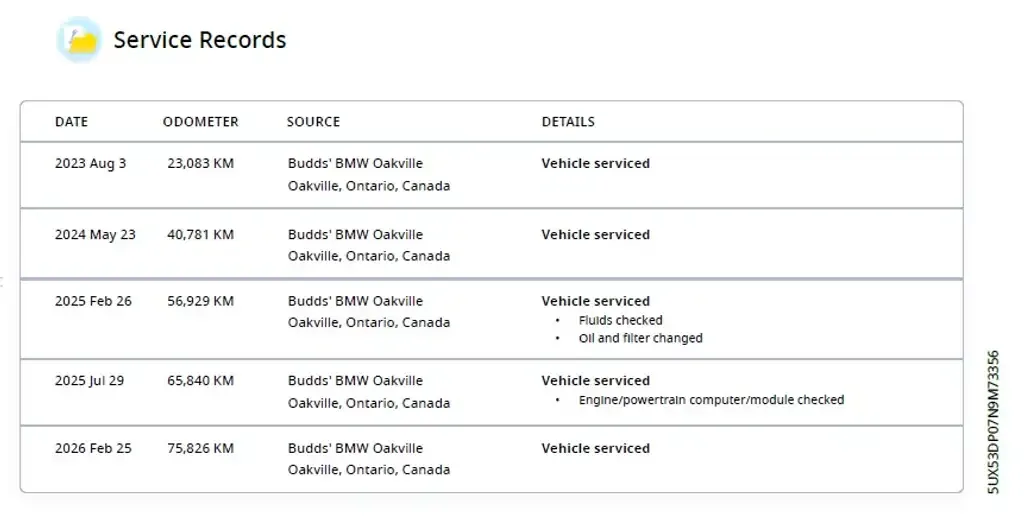Click the 65,840 KM odometer reading
1024x526 pixels.
(x=200, y=381)
